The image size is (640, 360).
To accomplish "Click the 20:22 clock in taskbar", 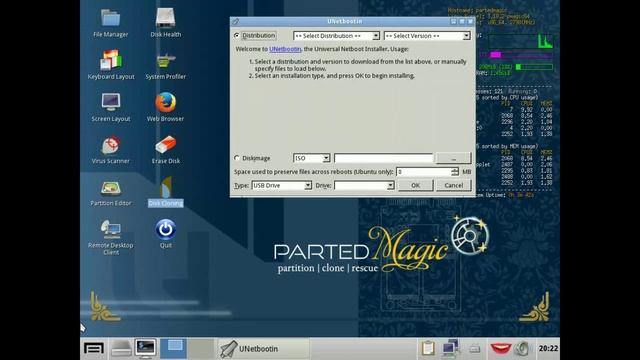I will pyautogui.click(x=548, y=349).
